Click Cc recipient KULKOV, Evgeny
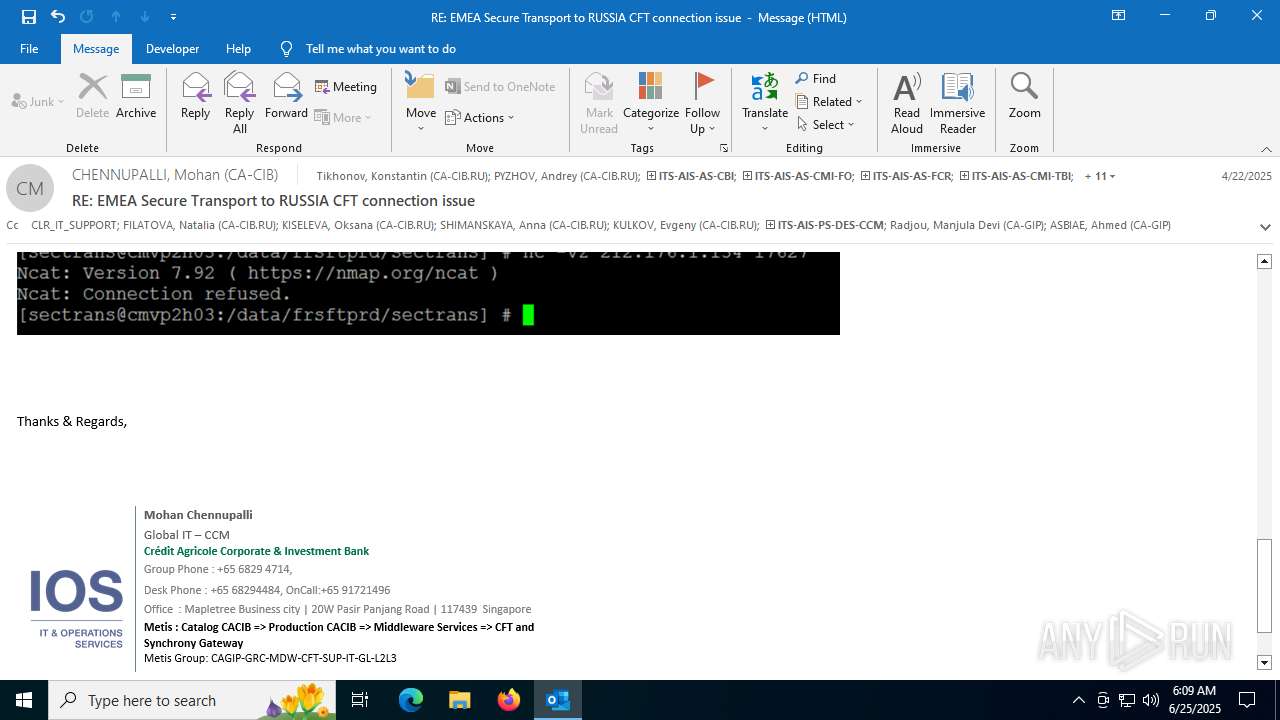Image resolution: width=1280 pixels, height=720 pixels. (685, 225)
